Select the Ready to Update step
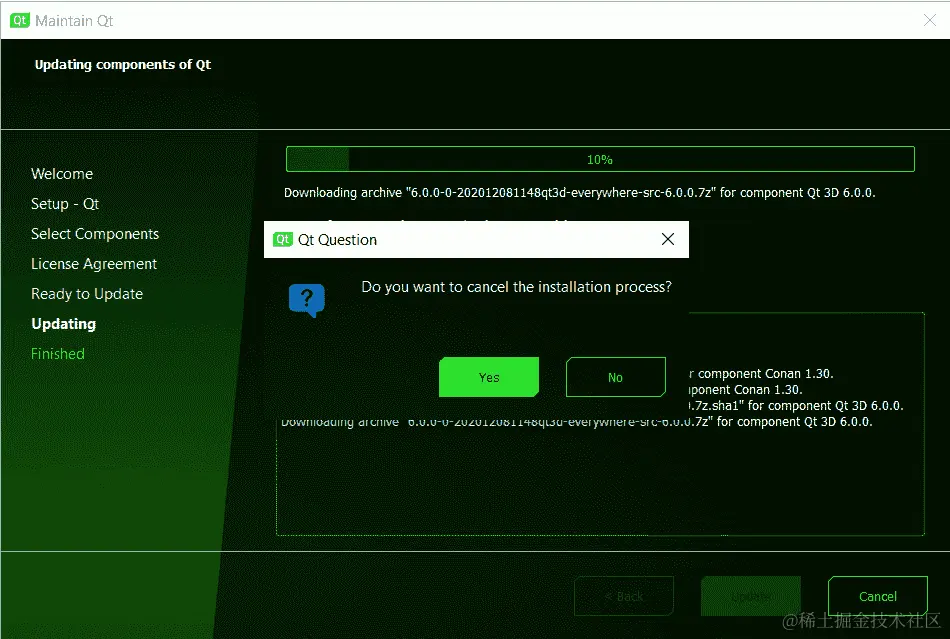This screenshot has height=639, width=950. point(87,294)
